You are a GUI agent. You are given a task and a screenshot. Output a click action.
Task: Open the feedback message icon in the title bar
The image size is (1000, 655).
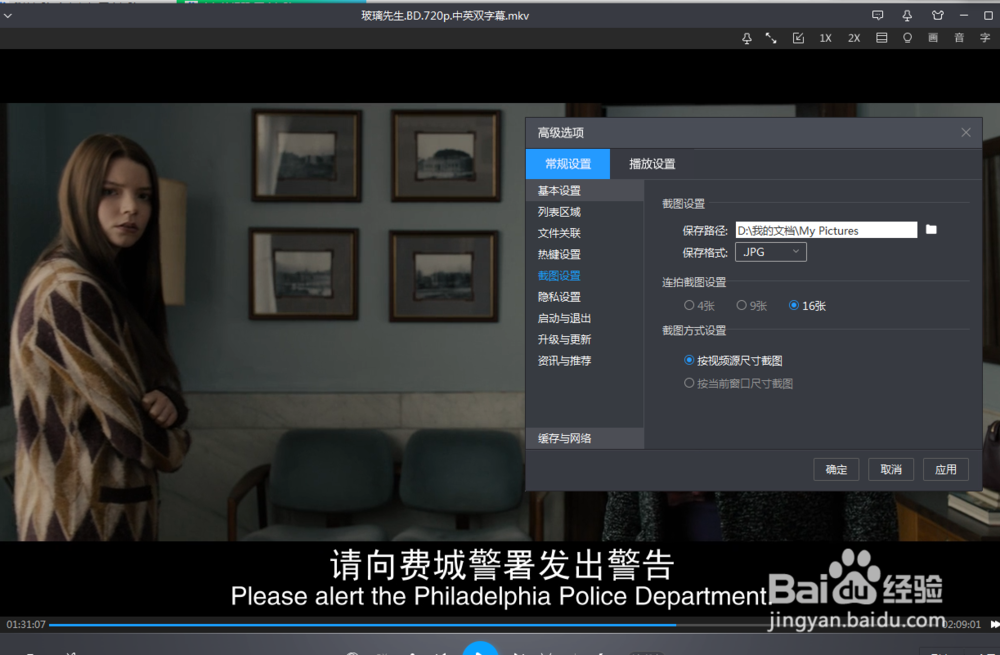coord(878,15)
